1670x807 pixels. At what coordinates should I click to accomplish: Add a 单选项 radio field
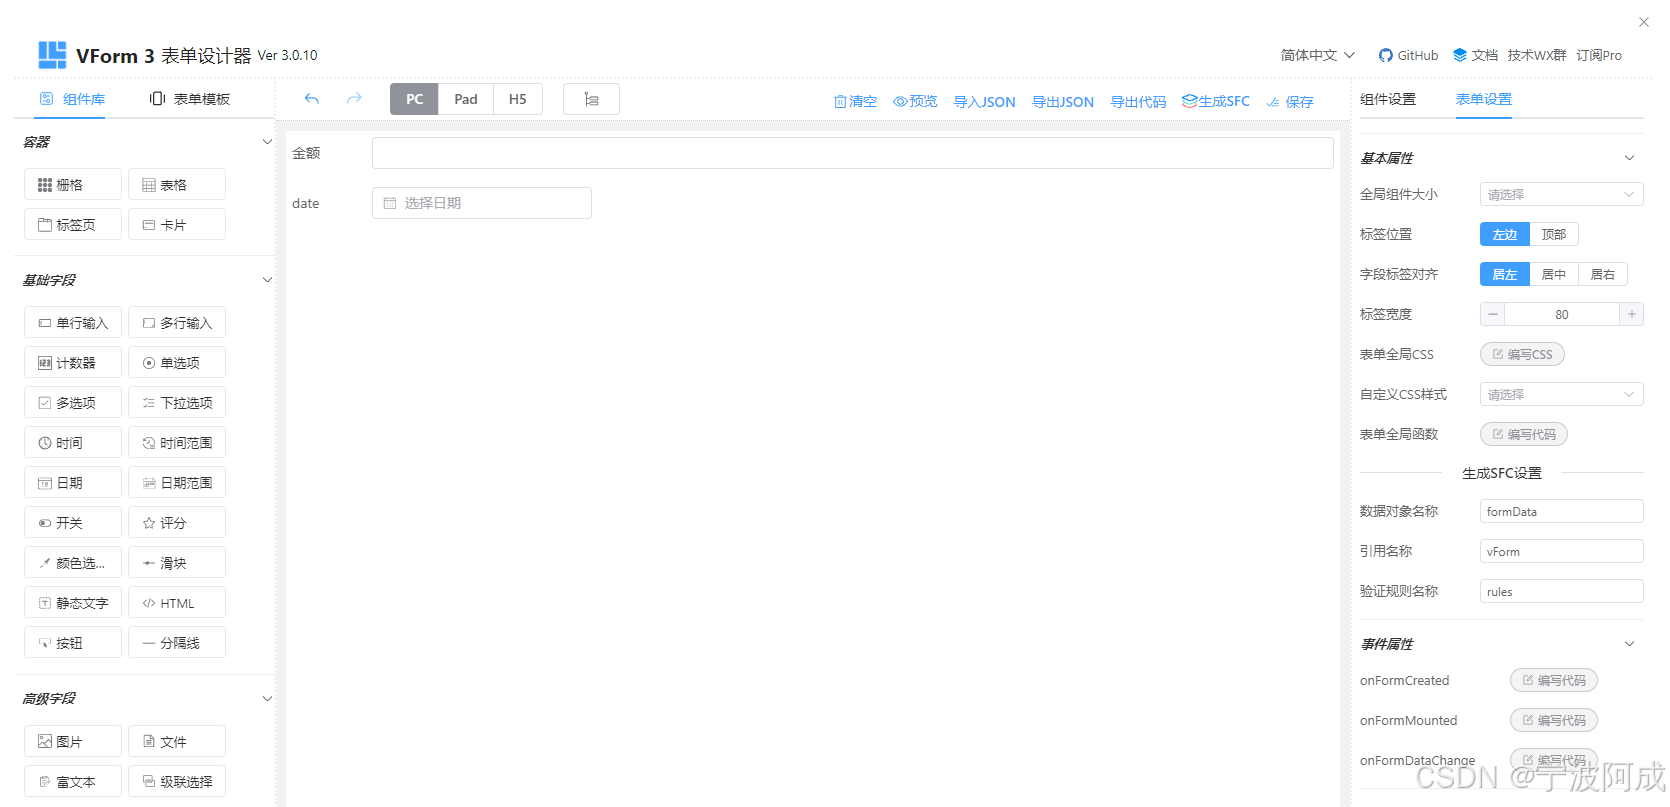pos(177,362)
